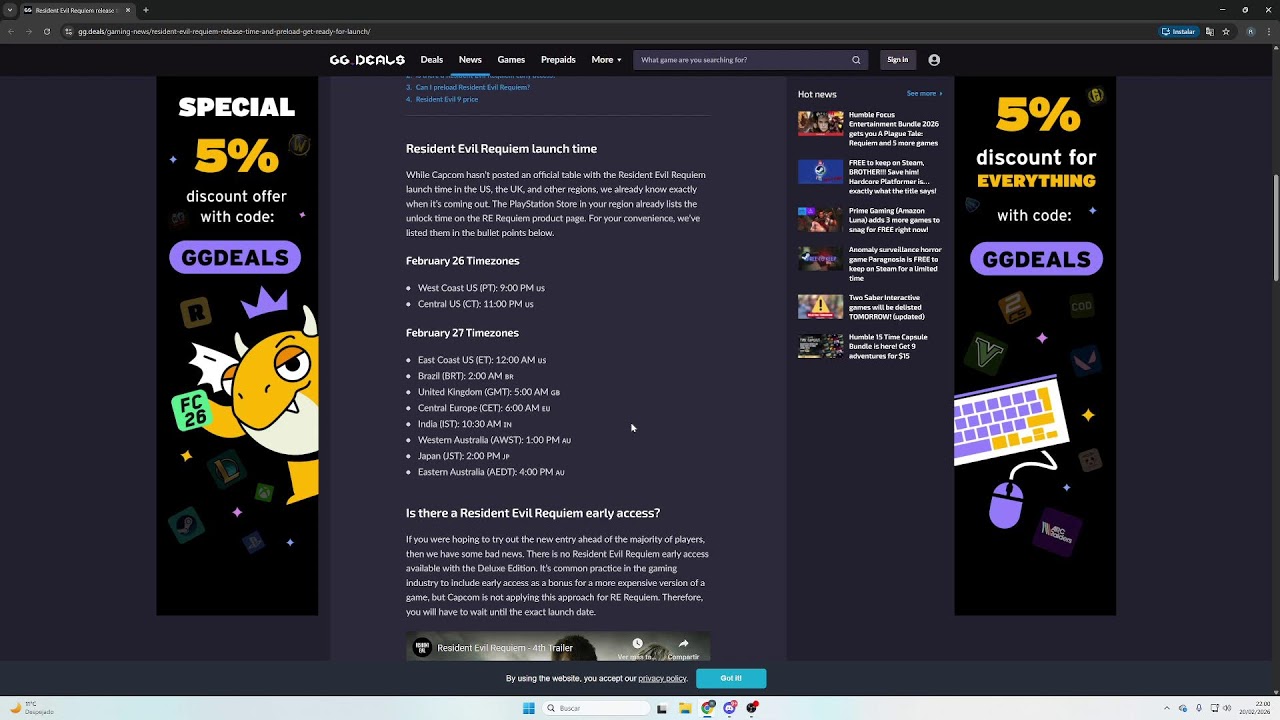Open the Prepaids navigation item
This screenshot has width=1280, height=720.
tap(558, 60)
